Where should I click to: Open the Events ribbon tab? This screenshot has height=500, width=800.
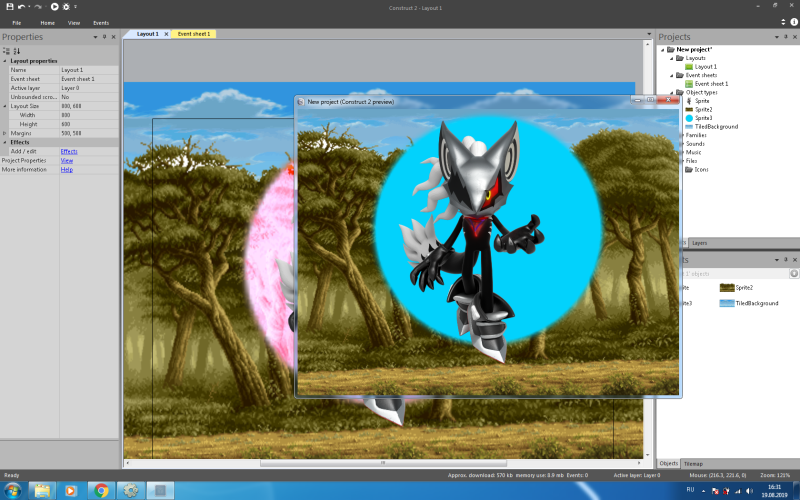(101, 23)
